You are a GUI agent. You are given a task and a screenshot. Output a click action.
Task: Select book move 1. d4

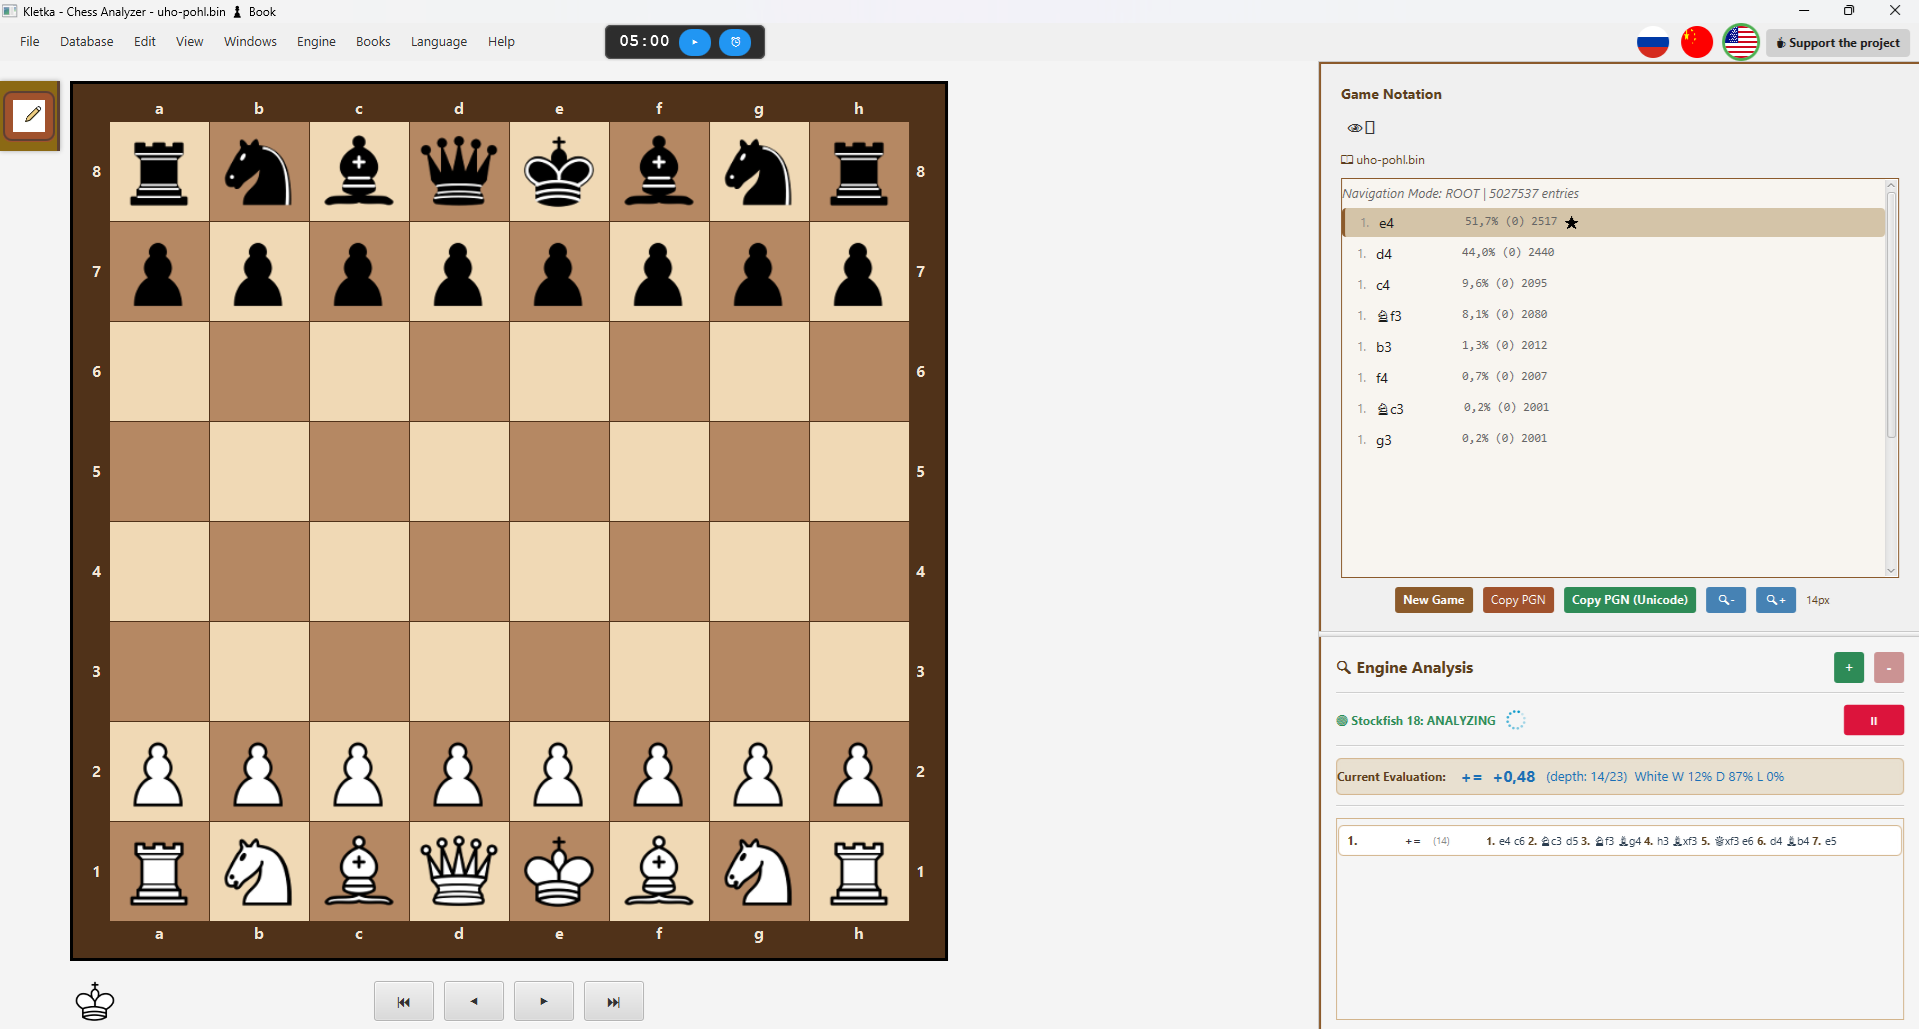click(1613, 254)
